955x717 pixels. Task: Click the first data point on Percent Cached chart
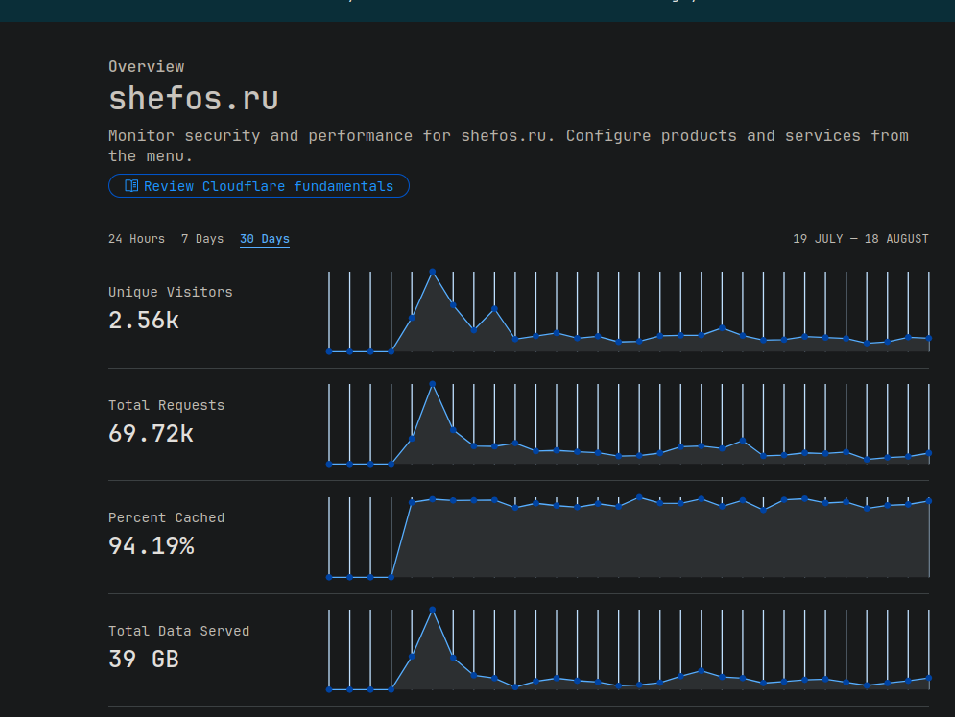[x=329, y=577]
